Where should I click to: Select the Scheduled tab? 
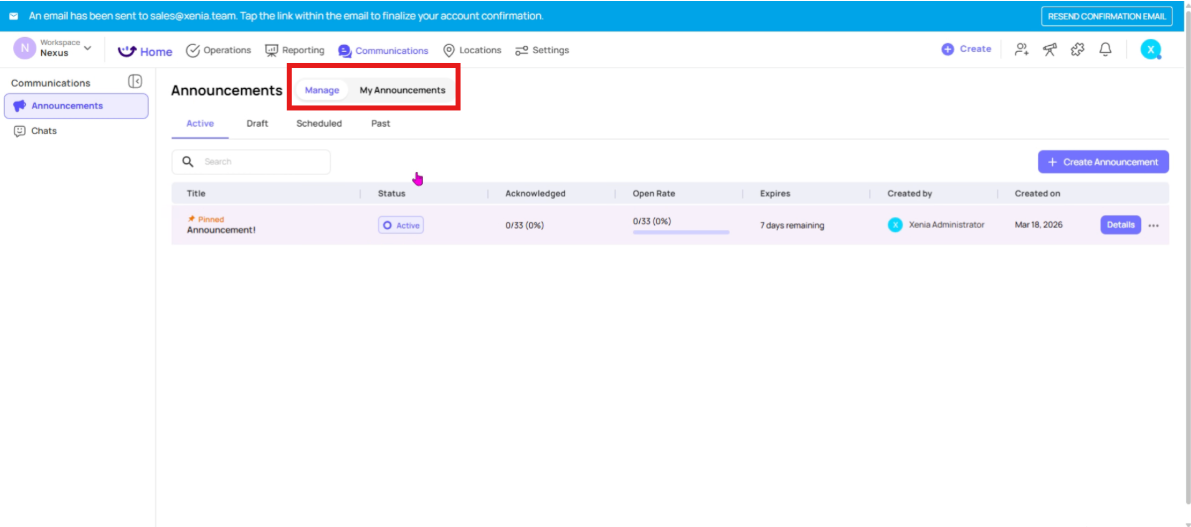[319, 124]
